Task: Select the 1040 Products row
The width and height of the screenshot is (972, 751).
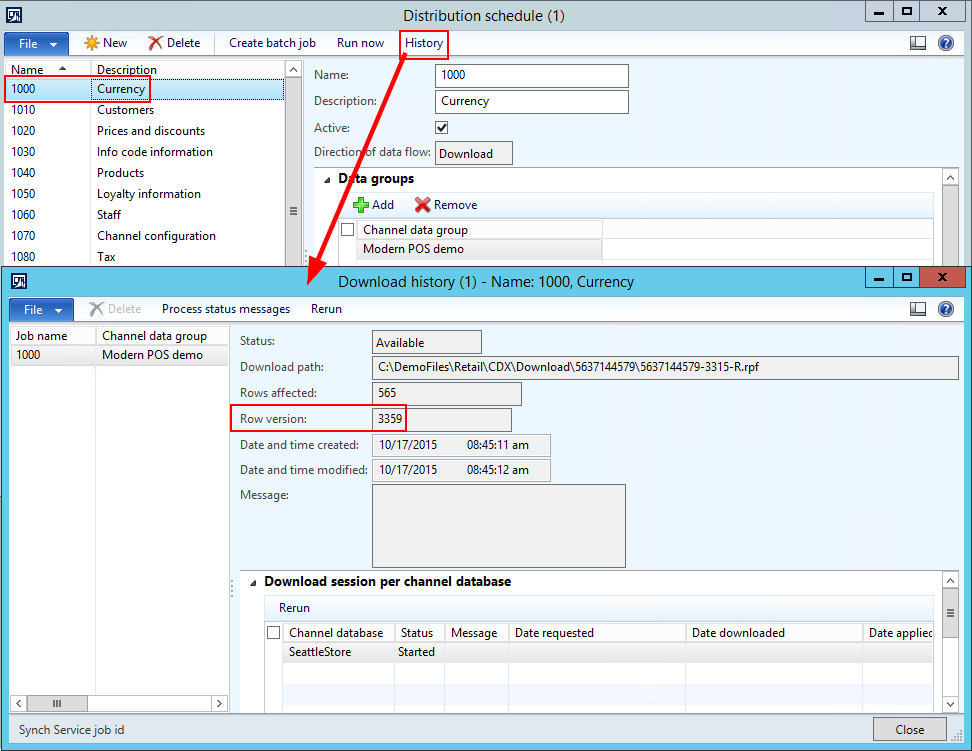Action: [x=144, y=173]
